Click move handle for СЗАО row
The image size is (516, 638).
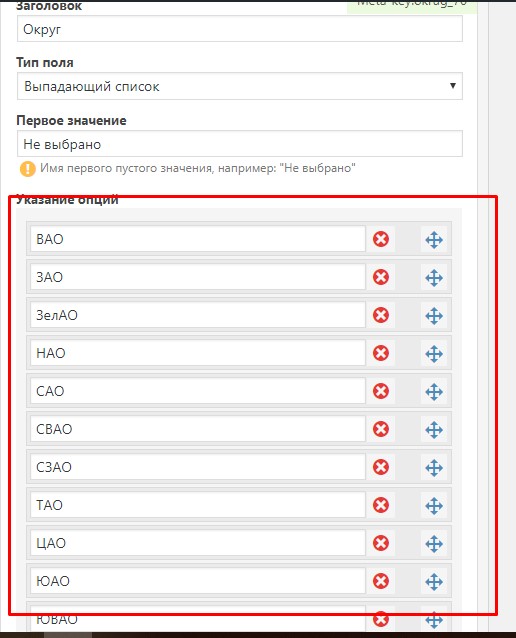pyautogui.click(x=434, y=468)
